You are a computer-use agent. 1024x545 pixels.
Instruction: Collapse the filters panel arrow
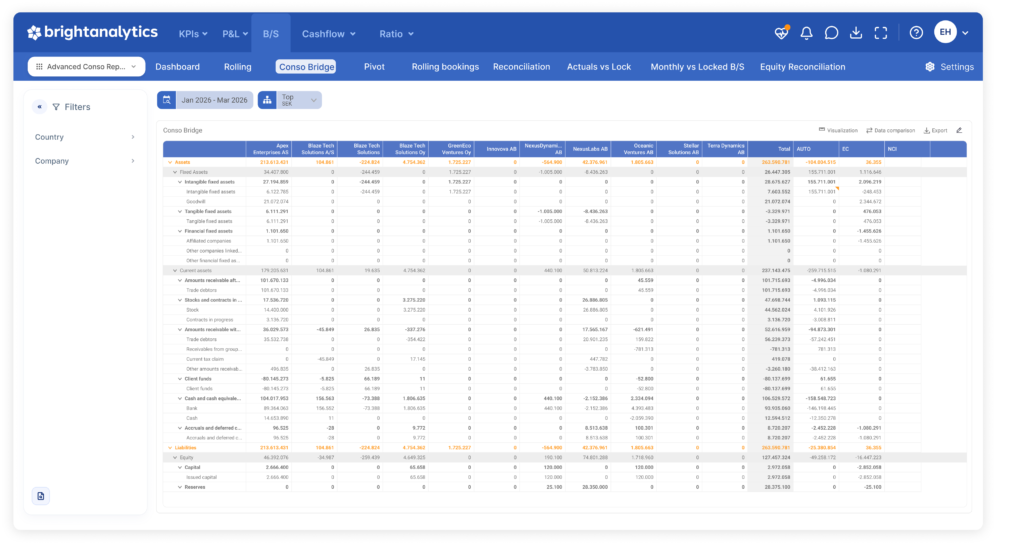click(x=40, y=106)
